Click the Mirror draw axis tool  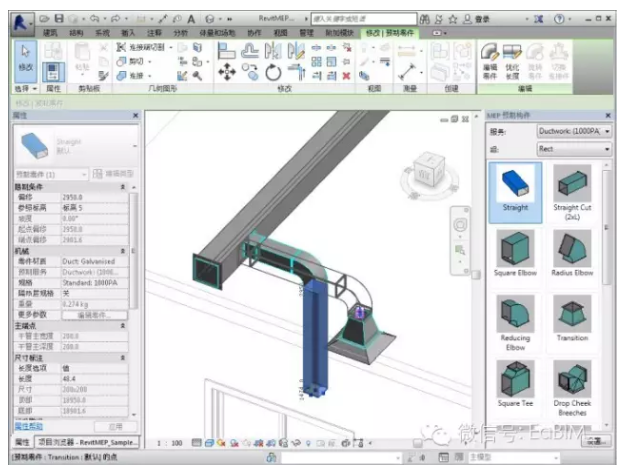(x=296, y=51)
